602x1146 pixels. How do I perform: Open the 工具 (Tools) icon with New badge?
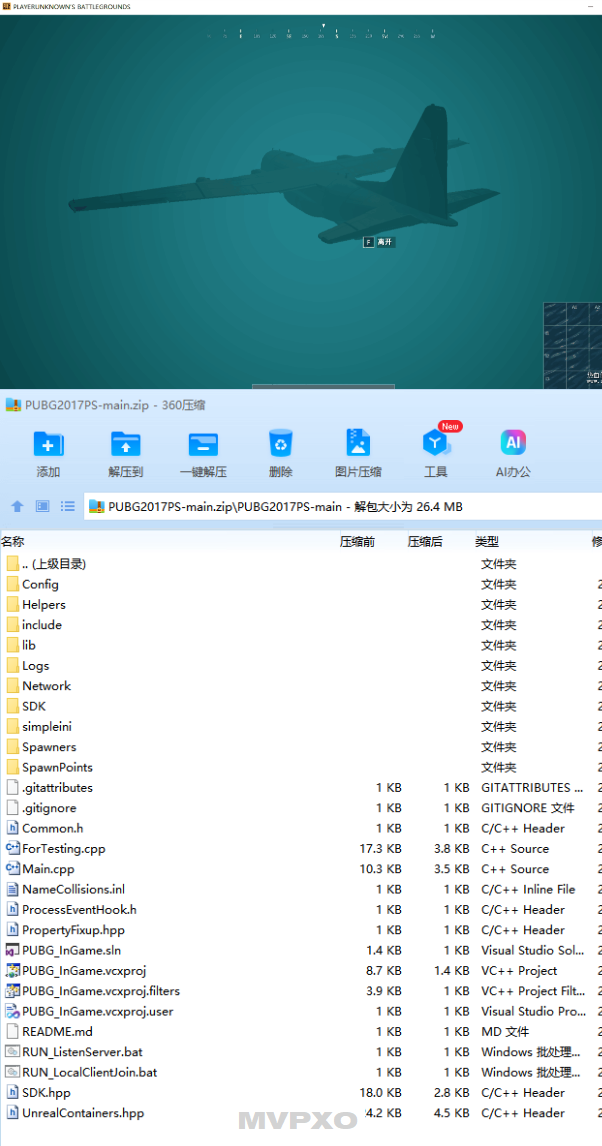point(435,443)
